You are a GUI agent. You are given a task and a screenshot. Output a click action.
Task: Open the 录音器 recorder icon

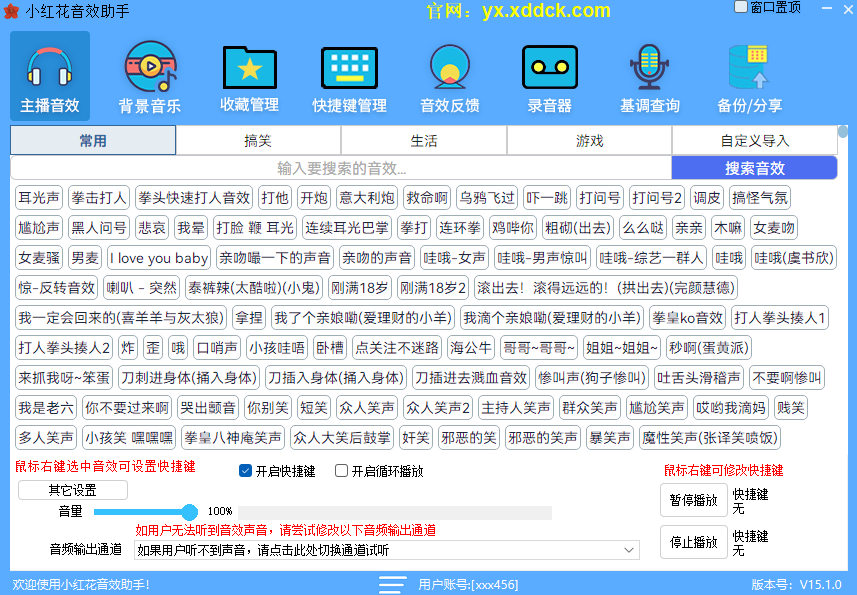pos(550,68)
